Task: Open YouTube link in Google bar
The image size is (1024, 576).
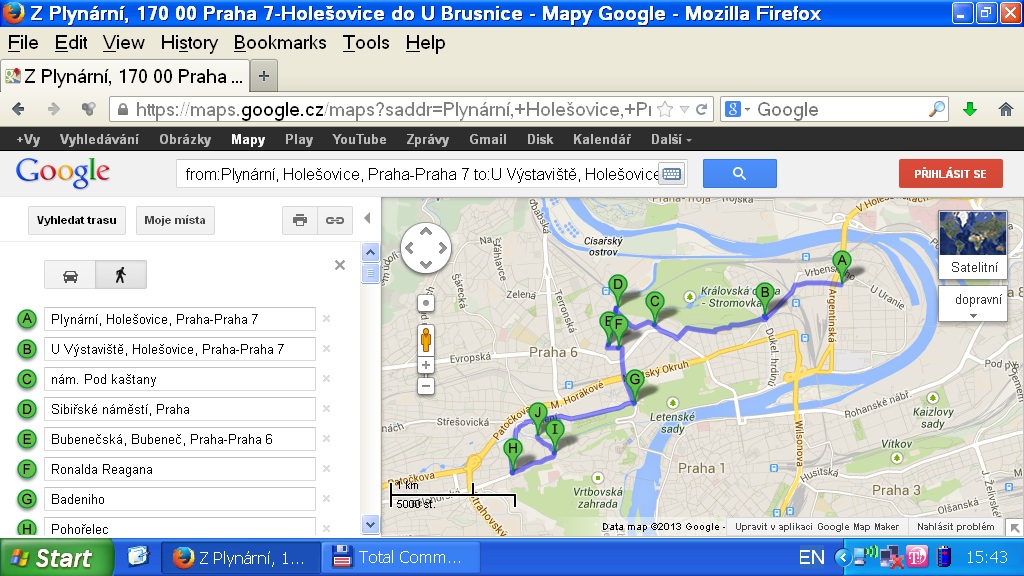Action: coord(359,139)
